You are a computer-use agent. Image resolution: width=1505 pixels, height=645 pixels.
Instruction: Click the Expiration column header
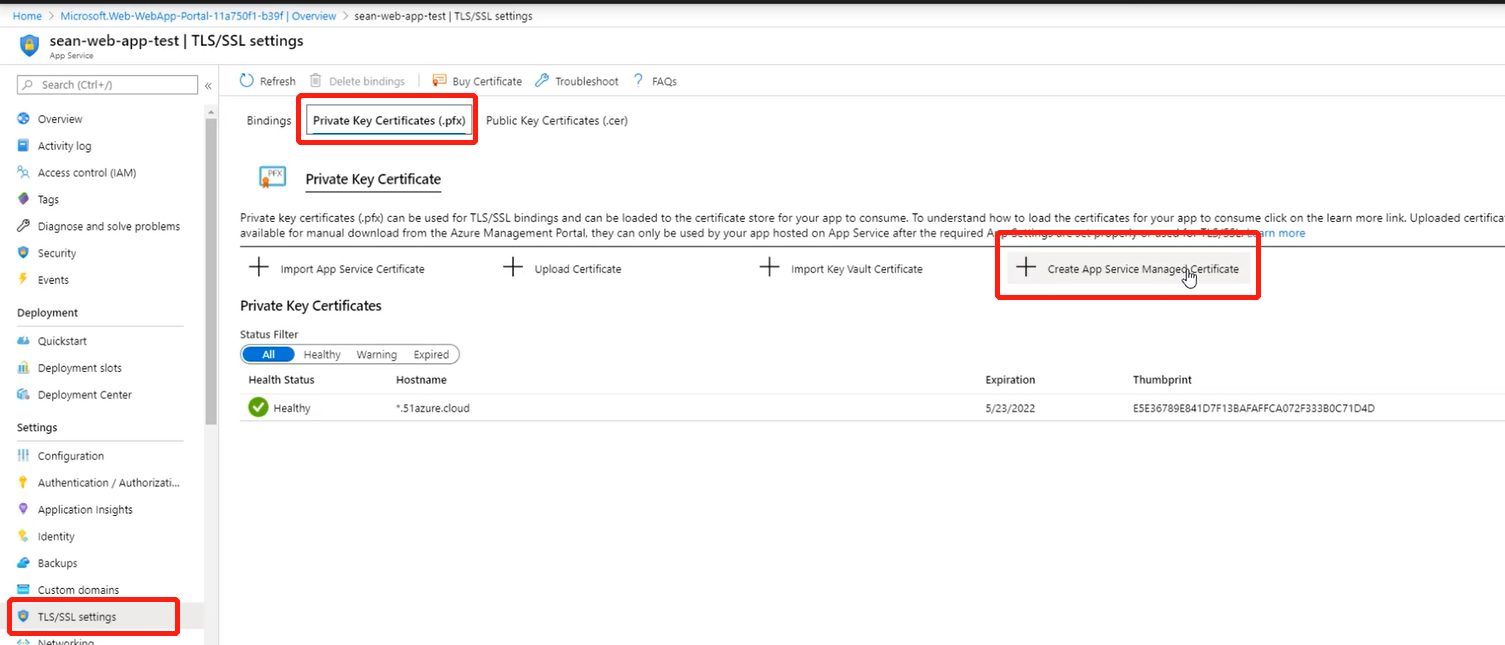[1010, 380]
